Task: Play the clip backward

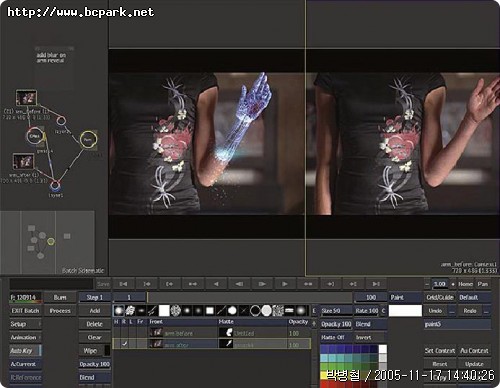Action: tap(216, 284)
